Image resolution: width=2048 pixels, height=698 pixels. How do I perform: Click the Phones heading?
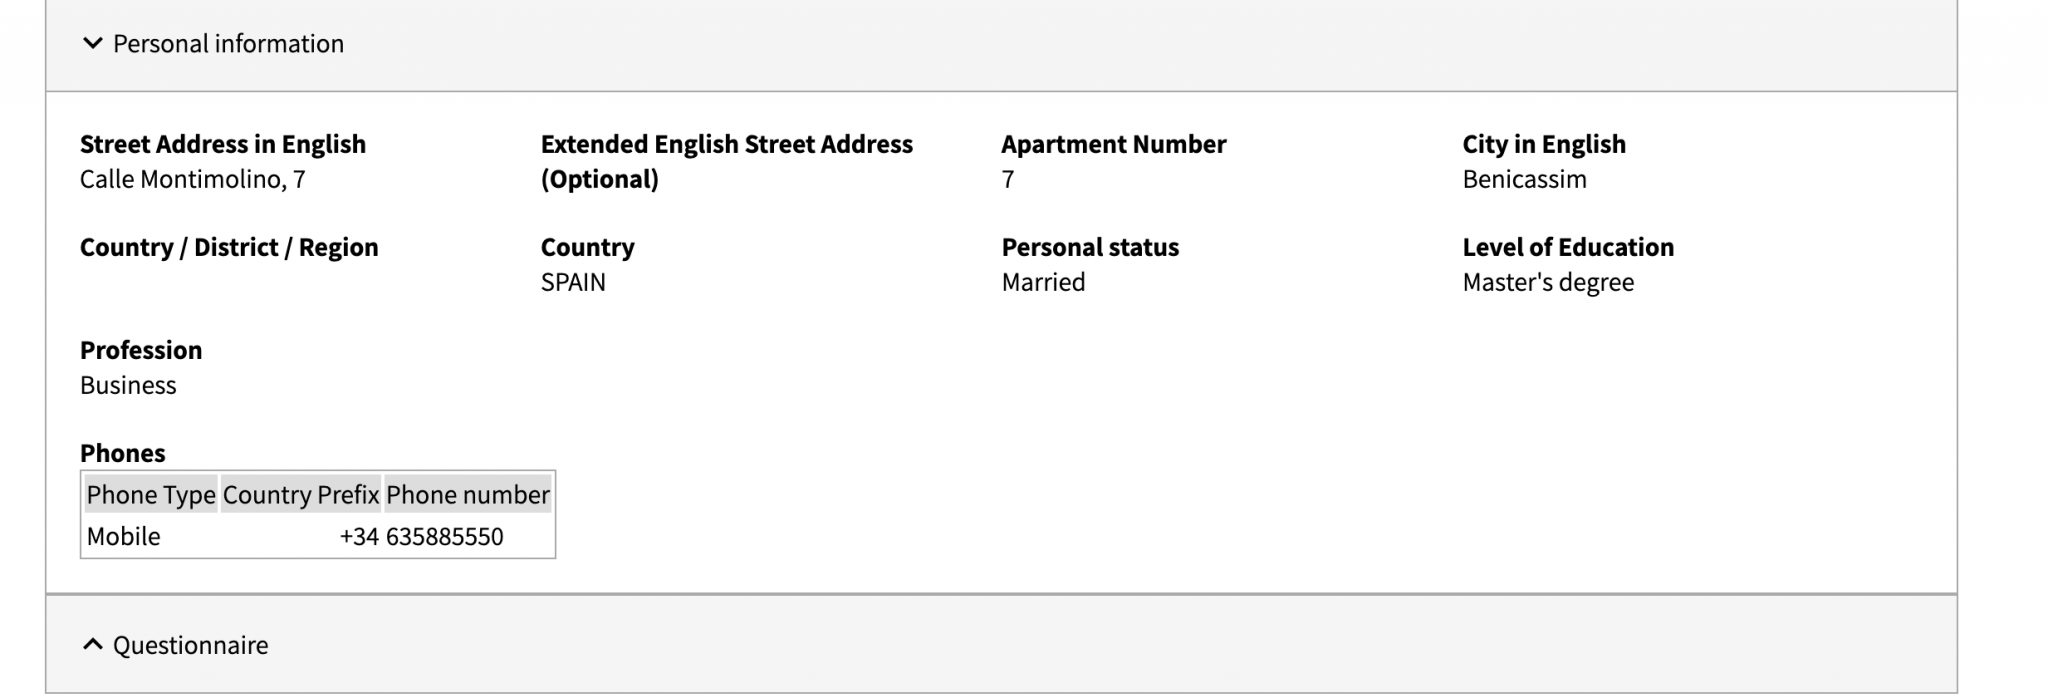(x=122, y=454)
